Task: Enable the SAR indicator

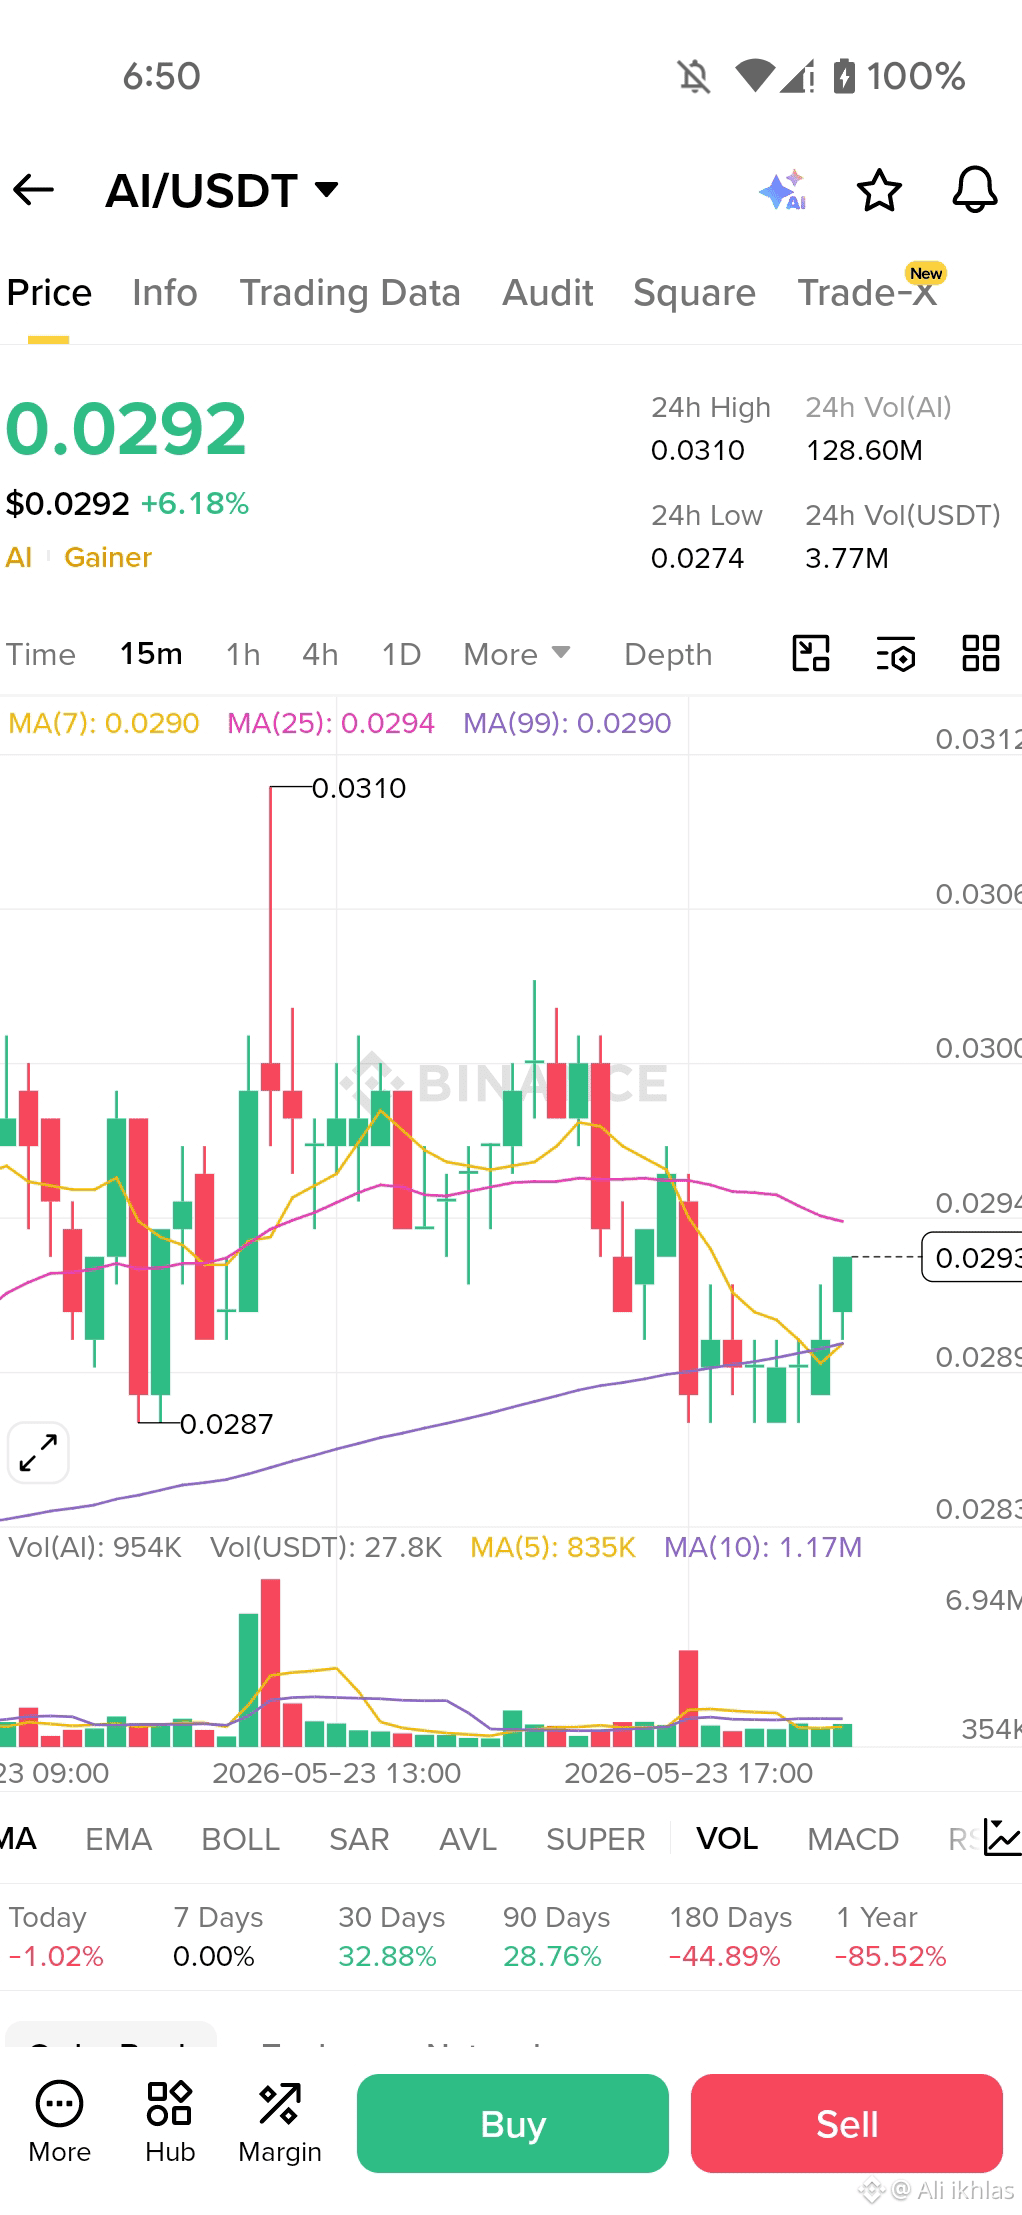Action: (359, 1838)
